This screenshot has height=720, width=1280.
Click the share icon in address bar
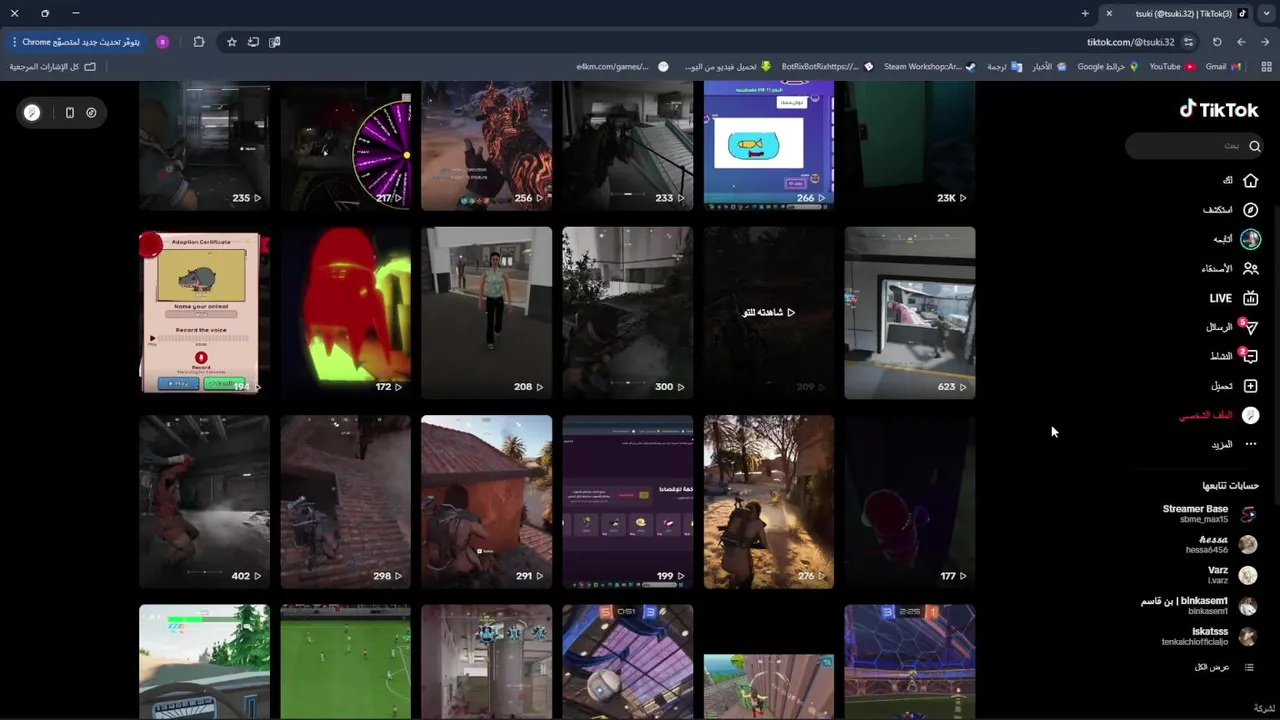point(253,42)
